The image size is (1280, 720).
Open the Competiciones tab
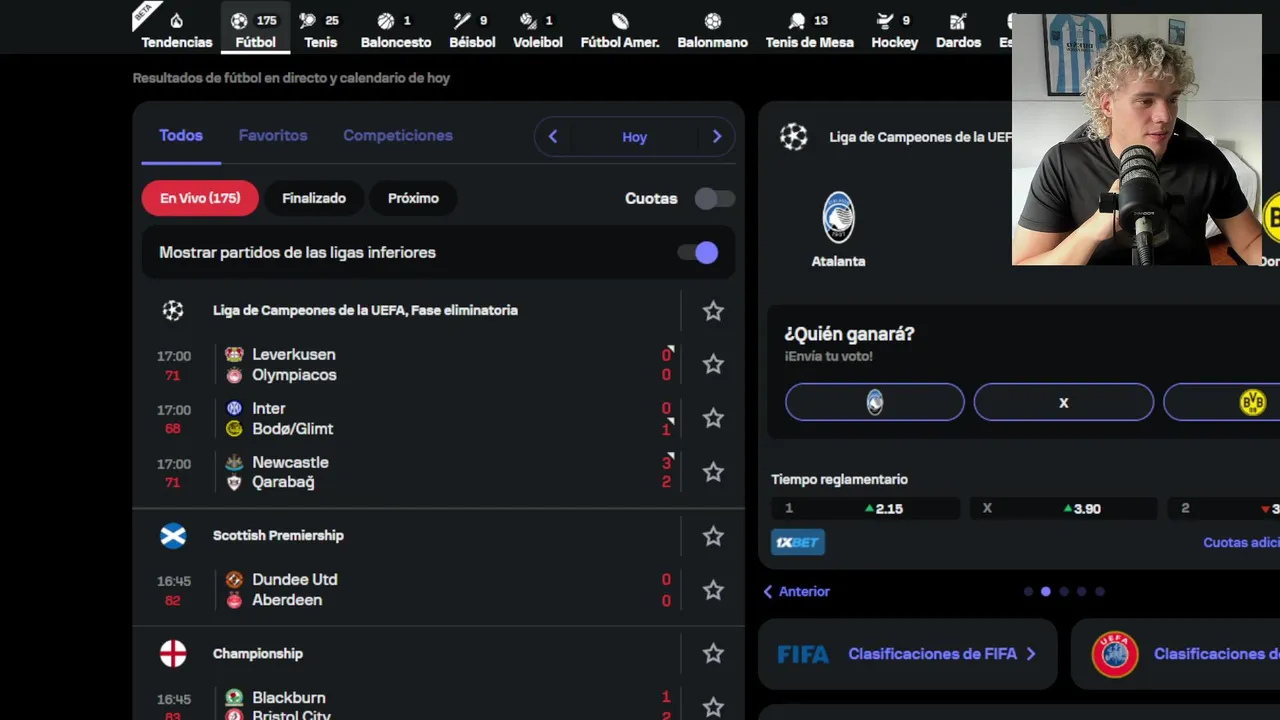point(398,135)
